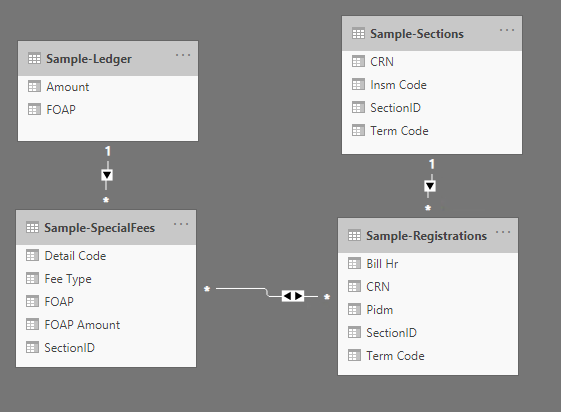The width and height of the screenshot is (561, 412).
Task: Click the column icon beside Fee Type
Action: 32,278
